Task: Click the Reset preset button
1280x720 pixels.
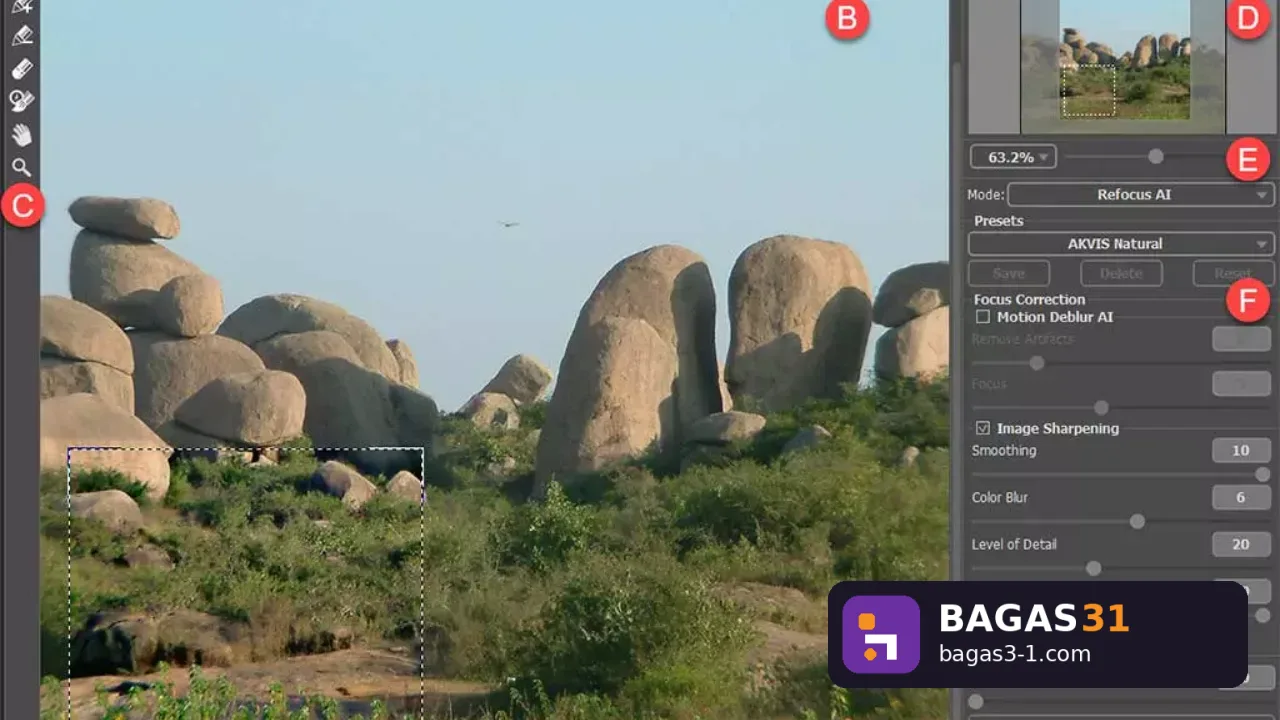Action: (1233, 273)
